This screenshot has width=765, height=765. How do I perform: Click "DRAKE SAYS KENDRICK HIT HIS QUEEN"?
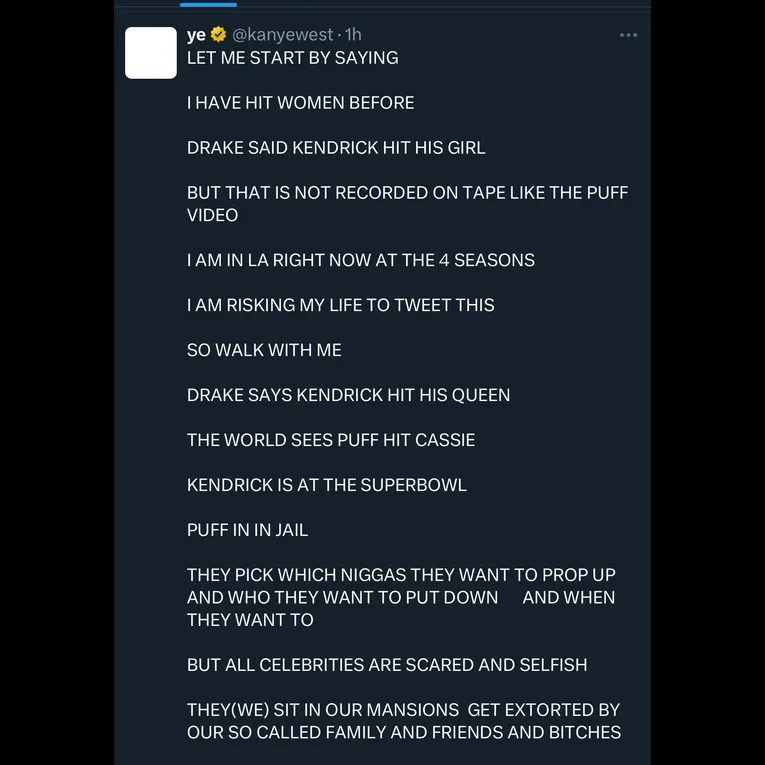click(x=348, y=395)
